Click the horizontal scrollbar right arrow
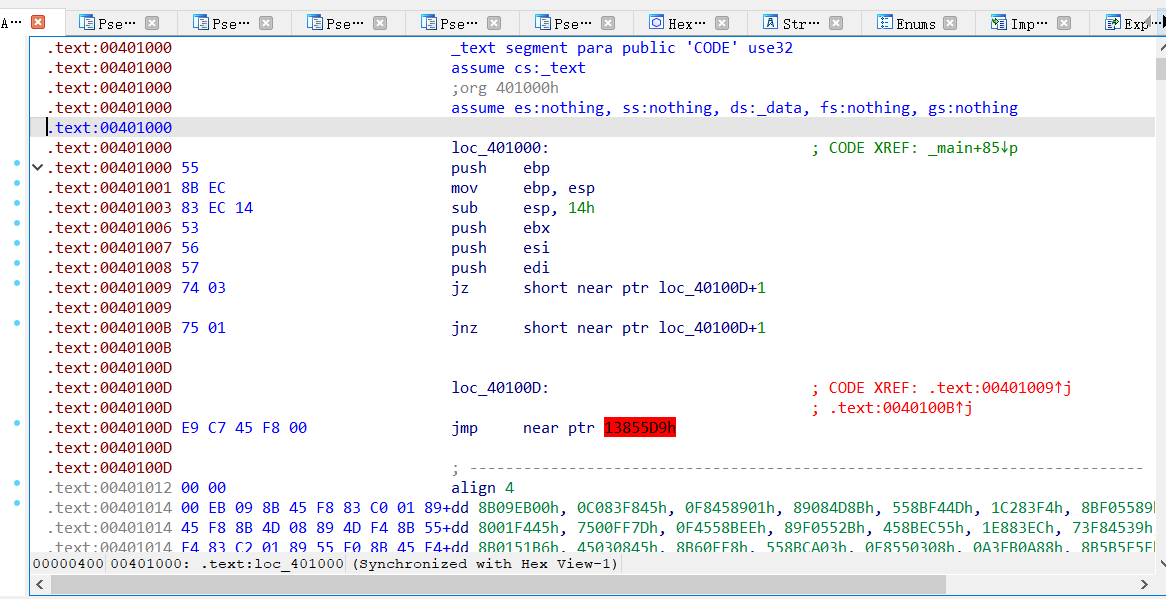Viewport: 1166px width, 599px height. pyautogui.click(x=1145, y=584)
